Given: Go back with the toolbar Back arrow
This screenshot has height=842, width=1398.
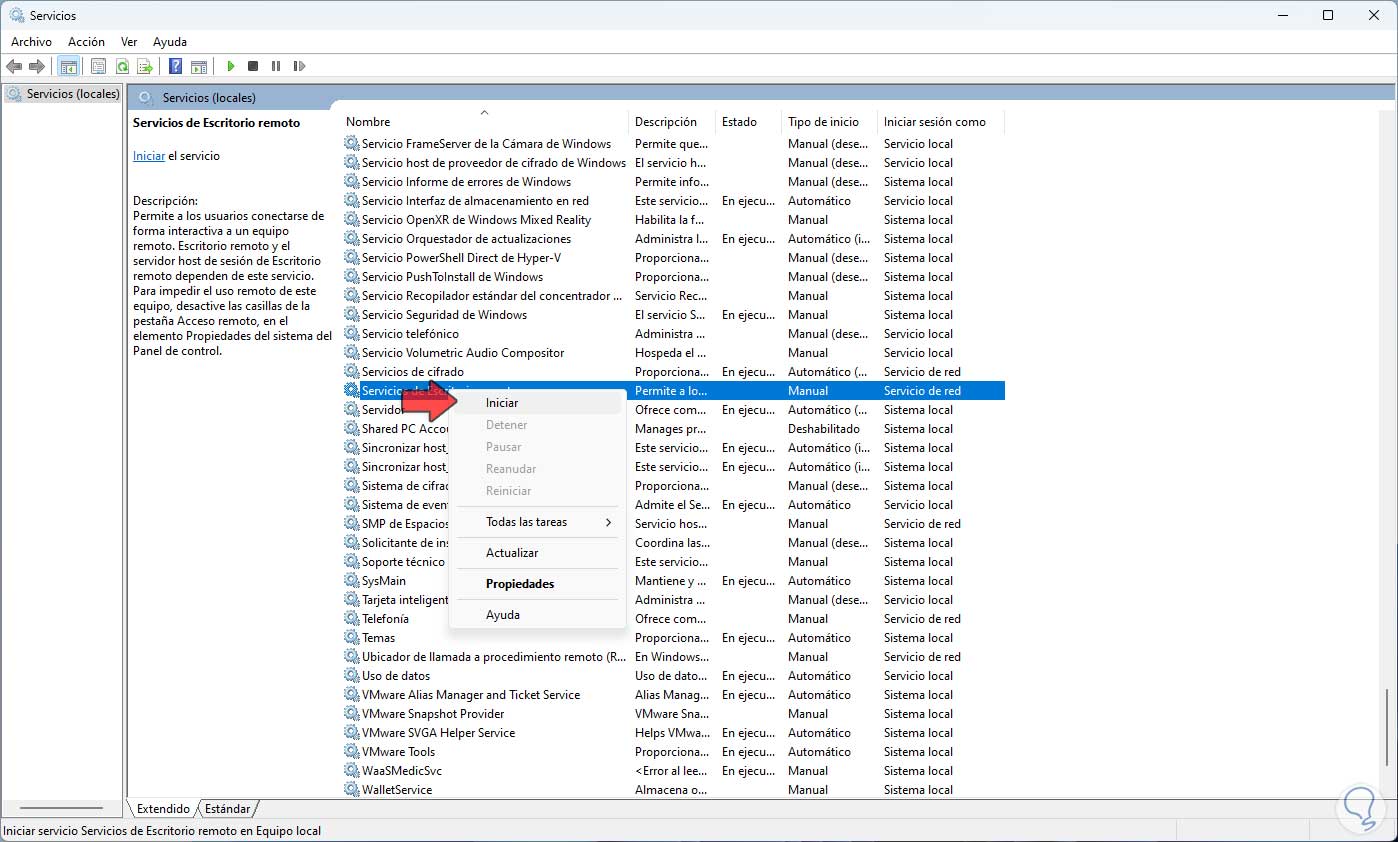Looking at the screenshot, I should [14, 66].
